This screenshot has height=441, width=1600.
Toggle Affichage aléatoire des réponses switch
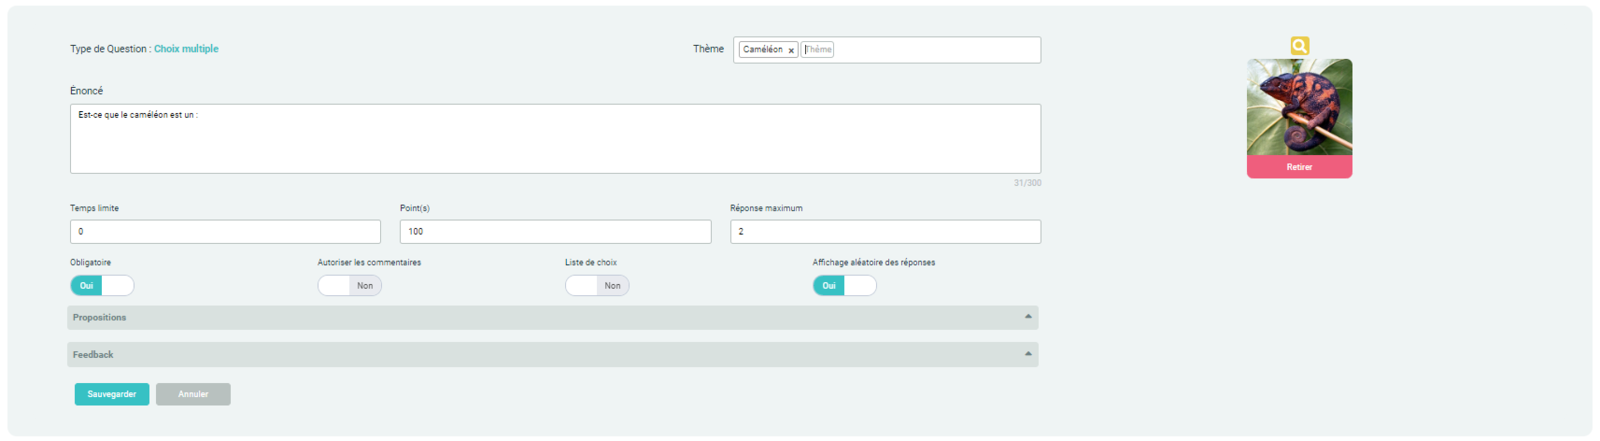pos(844,286)
